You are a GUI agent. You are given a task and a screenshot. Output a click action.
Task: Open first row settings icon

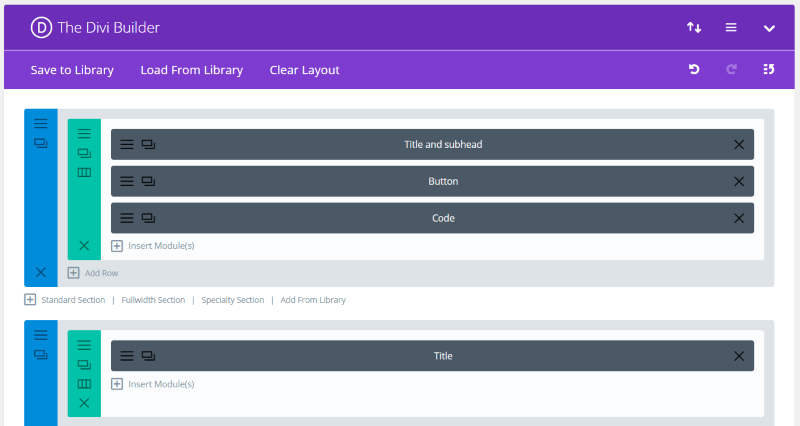click(x=84, y=134)
